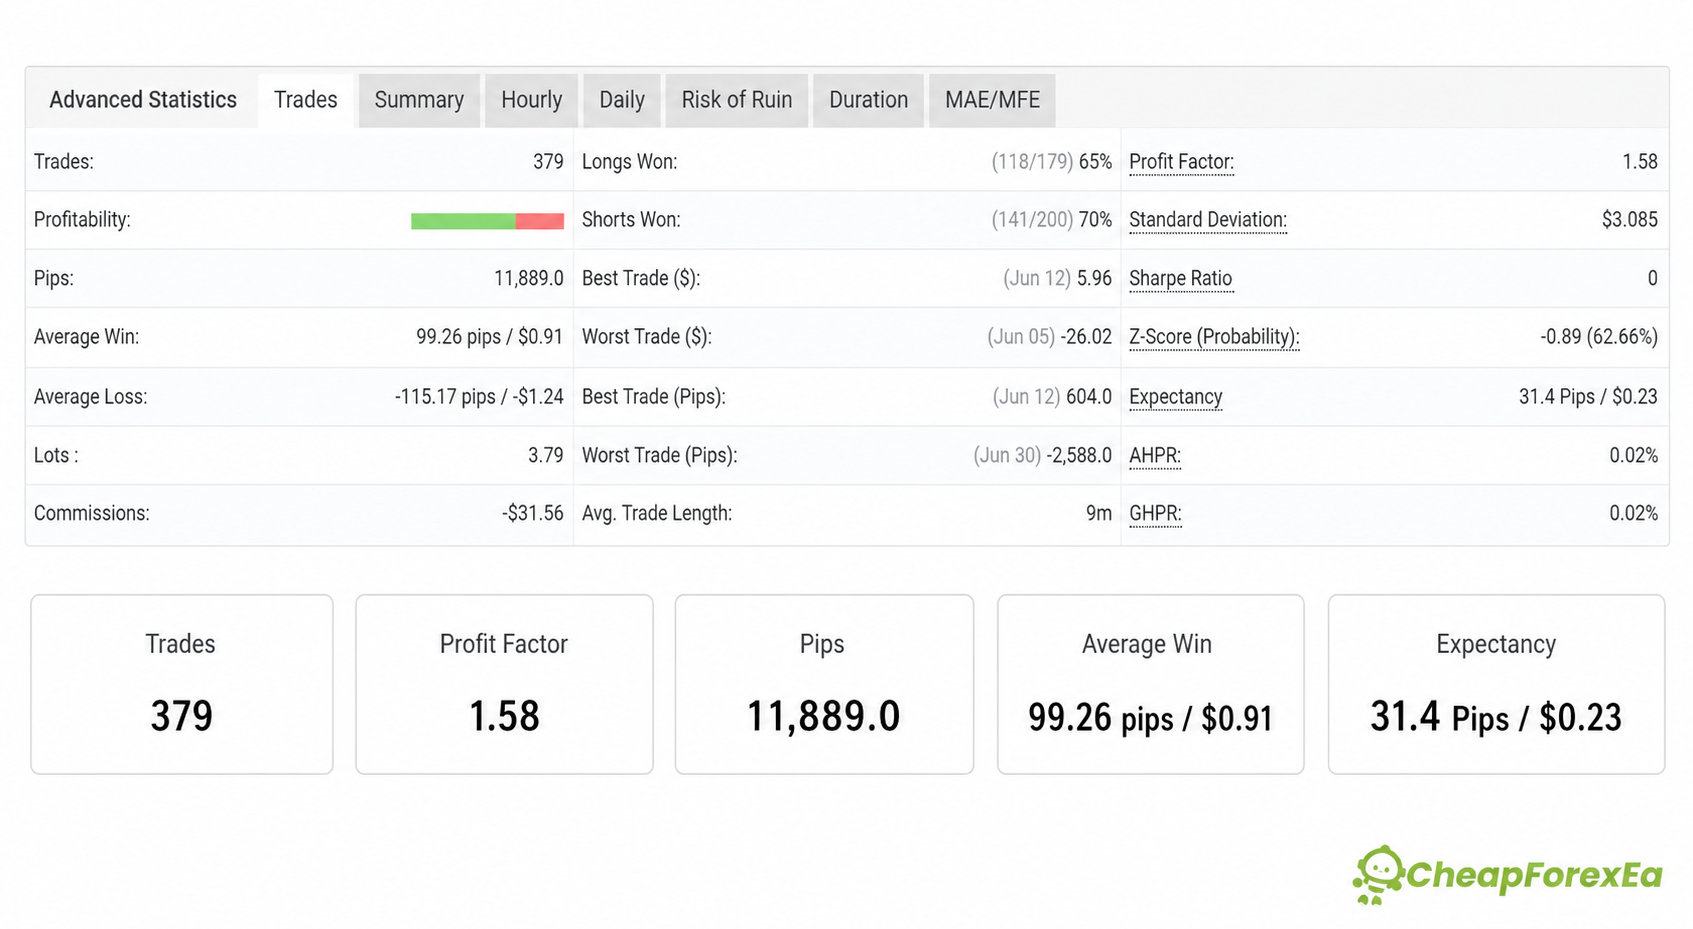Click the CheapForexEa robot logo icon
Viewport: 1693px width, 929px height.
[x=1378, y=875]
